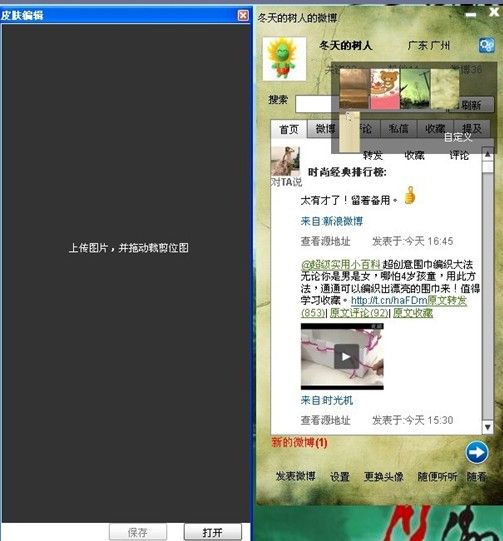The image size is (503, 541).
Task: Select the bear cartoon skin
Action: 385,88
